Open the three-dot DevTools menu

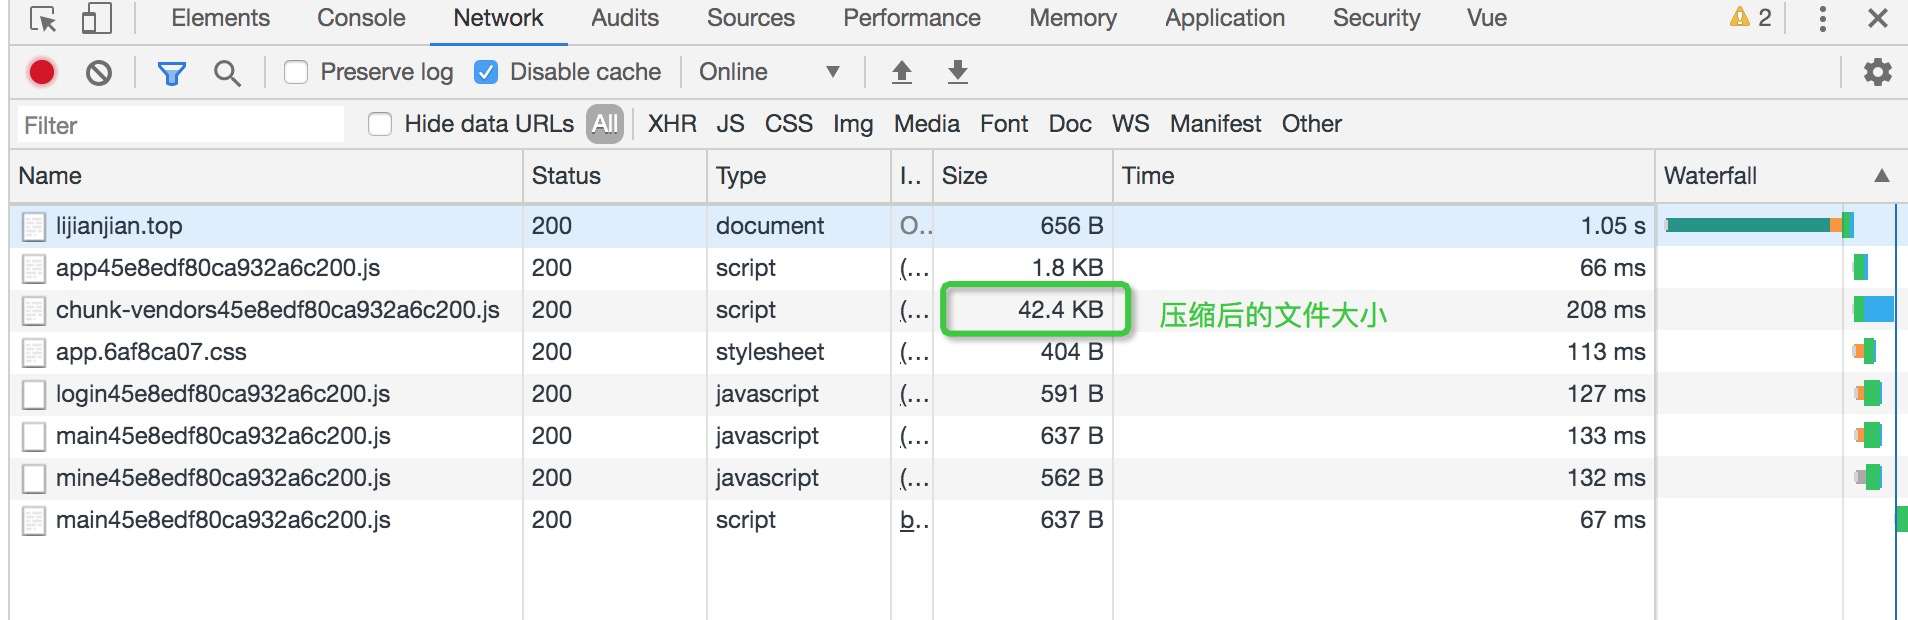point(1822,18)
